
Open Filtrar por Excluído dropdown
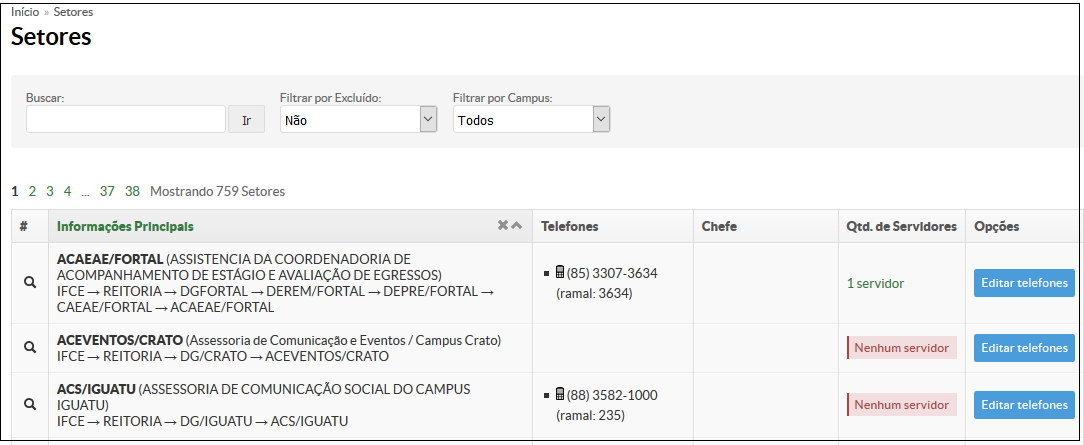(359, 120)
